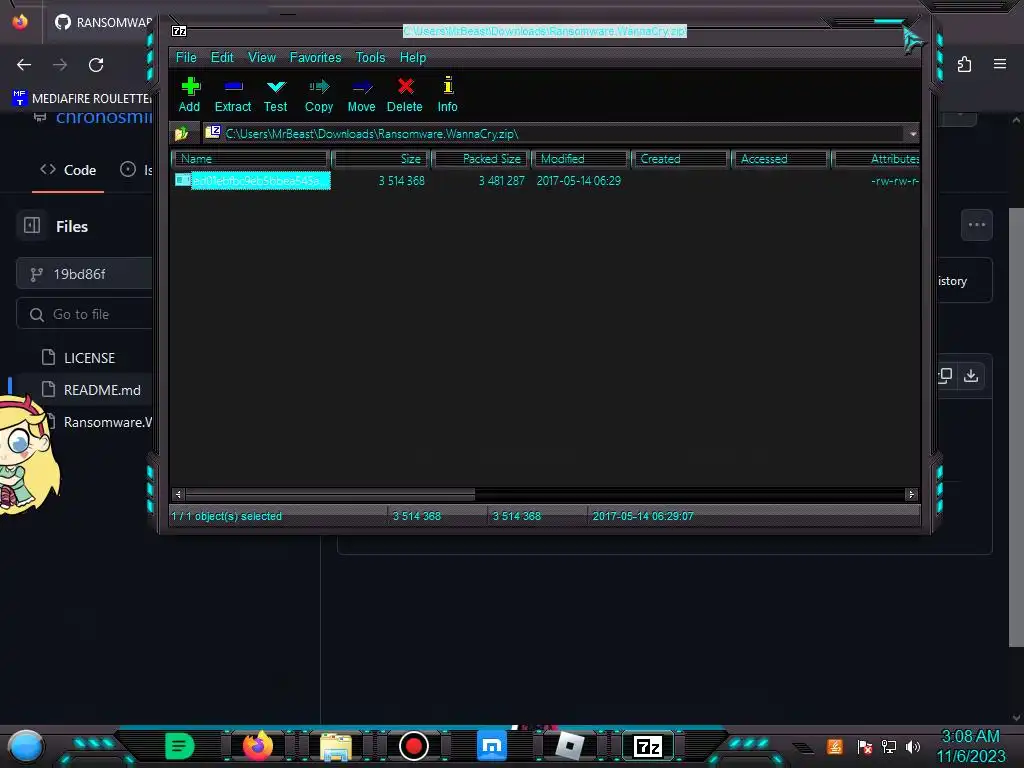Click the 7z taskbar button
The height and width of the screenshot is (768, 1024).
coord(648,746)
